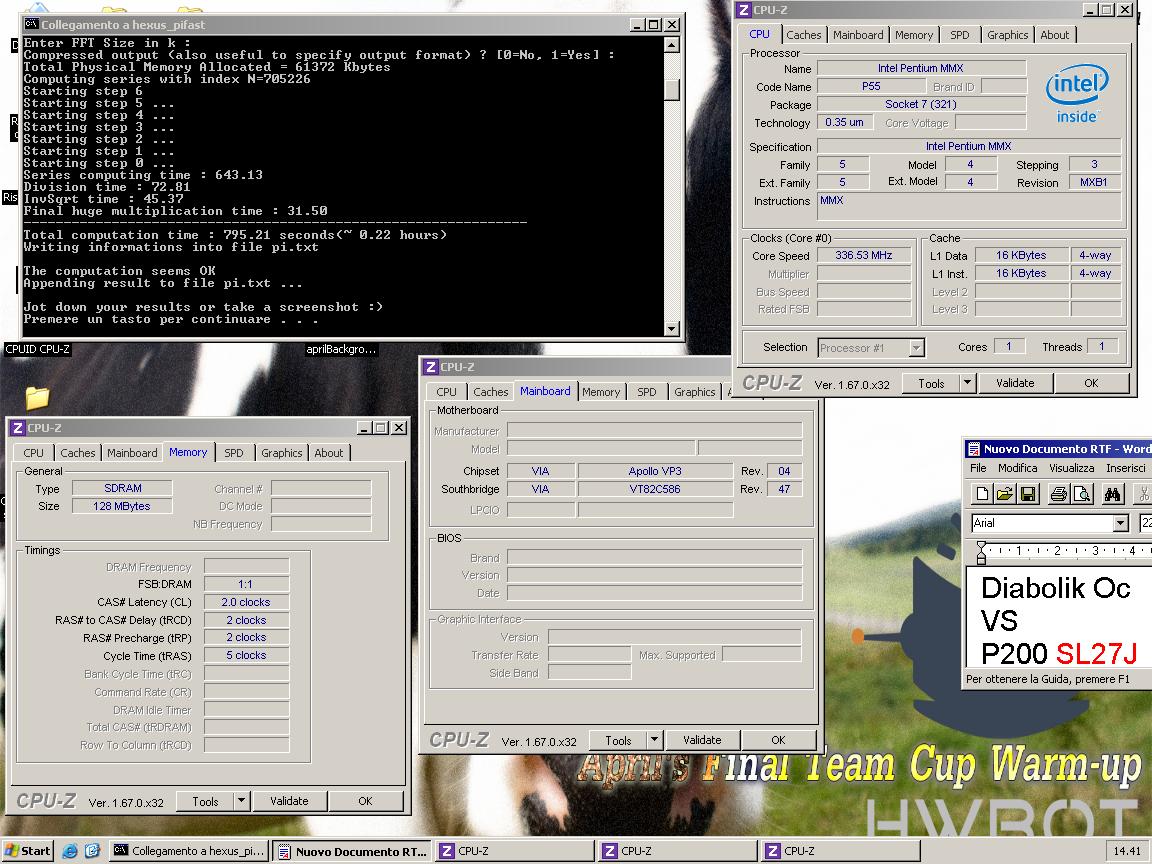Select SPD tab in Memory CPU-Z window
This screenshot has width=1152, height=864.
coord(234,453)
